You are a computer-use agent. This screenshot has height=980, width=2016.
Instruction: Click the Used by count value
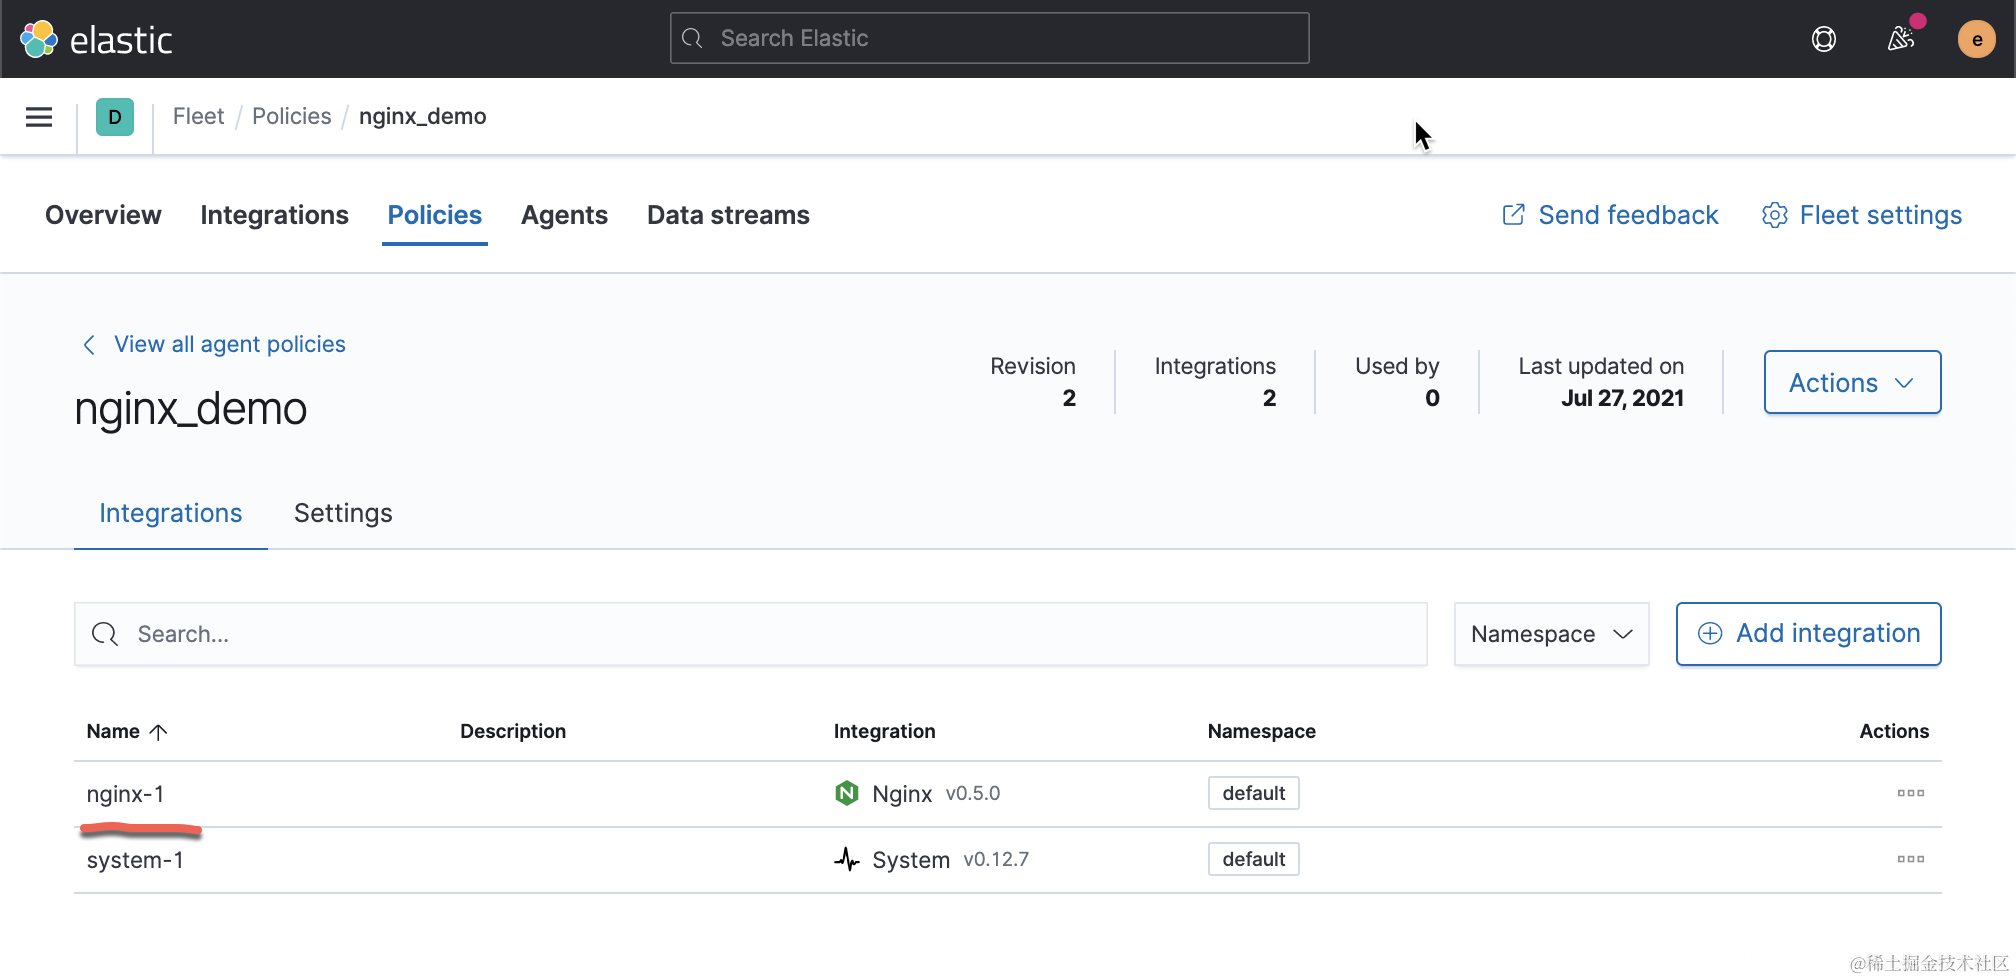(x=1432, y=398)
